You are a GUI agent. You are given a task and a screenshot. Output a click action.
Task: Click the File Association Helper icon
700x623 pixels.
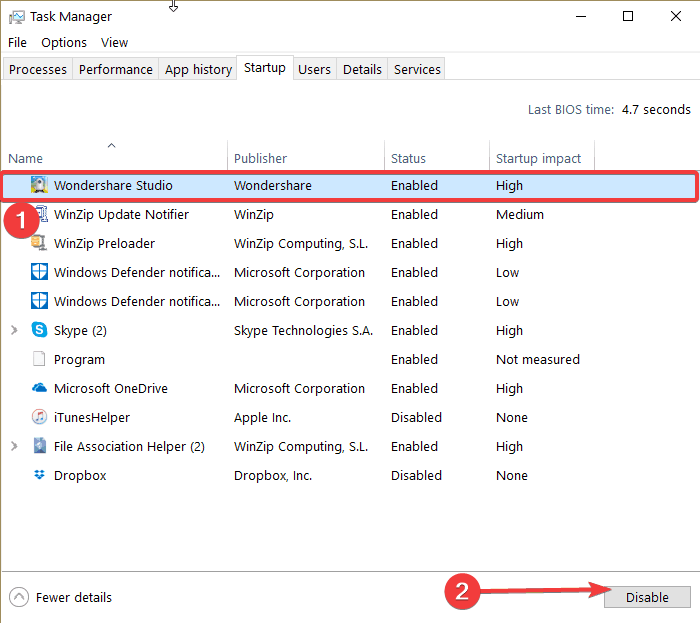coord(39,446)
